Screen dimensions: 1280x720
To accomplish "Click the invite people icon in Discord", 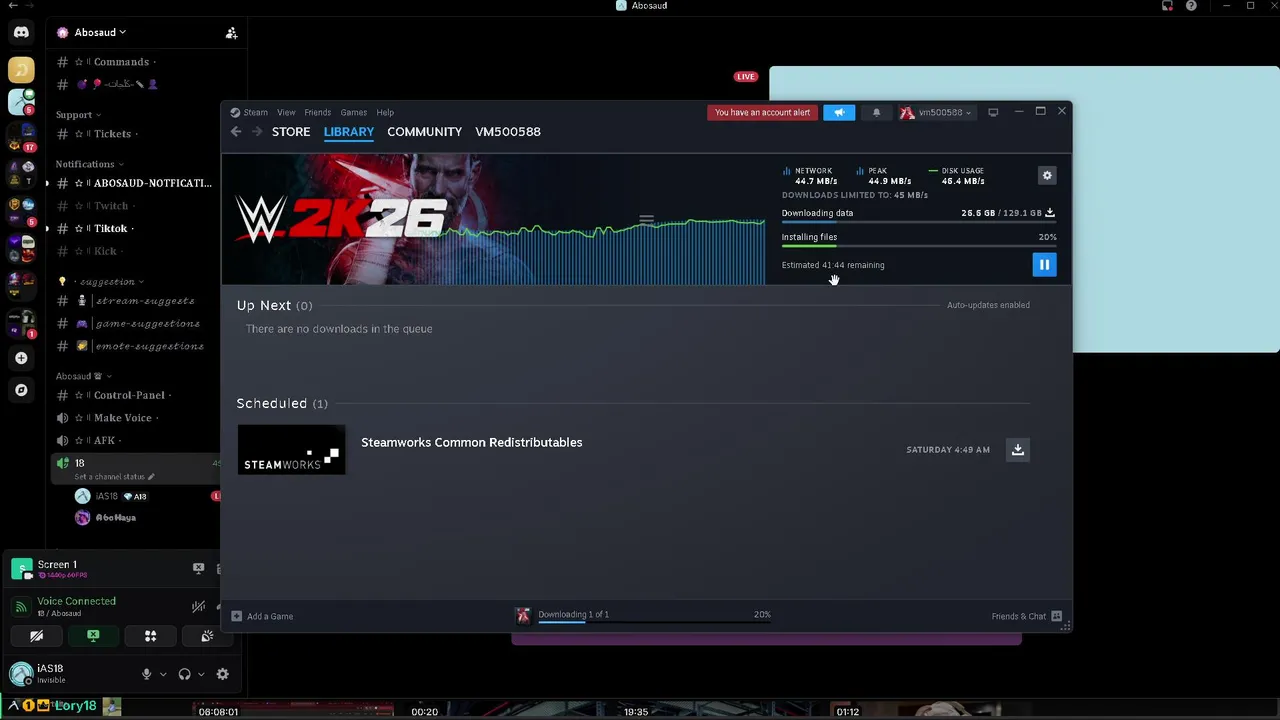I will pyautogui.click(x=231, y=33).
